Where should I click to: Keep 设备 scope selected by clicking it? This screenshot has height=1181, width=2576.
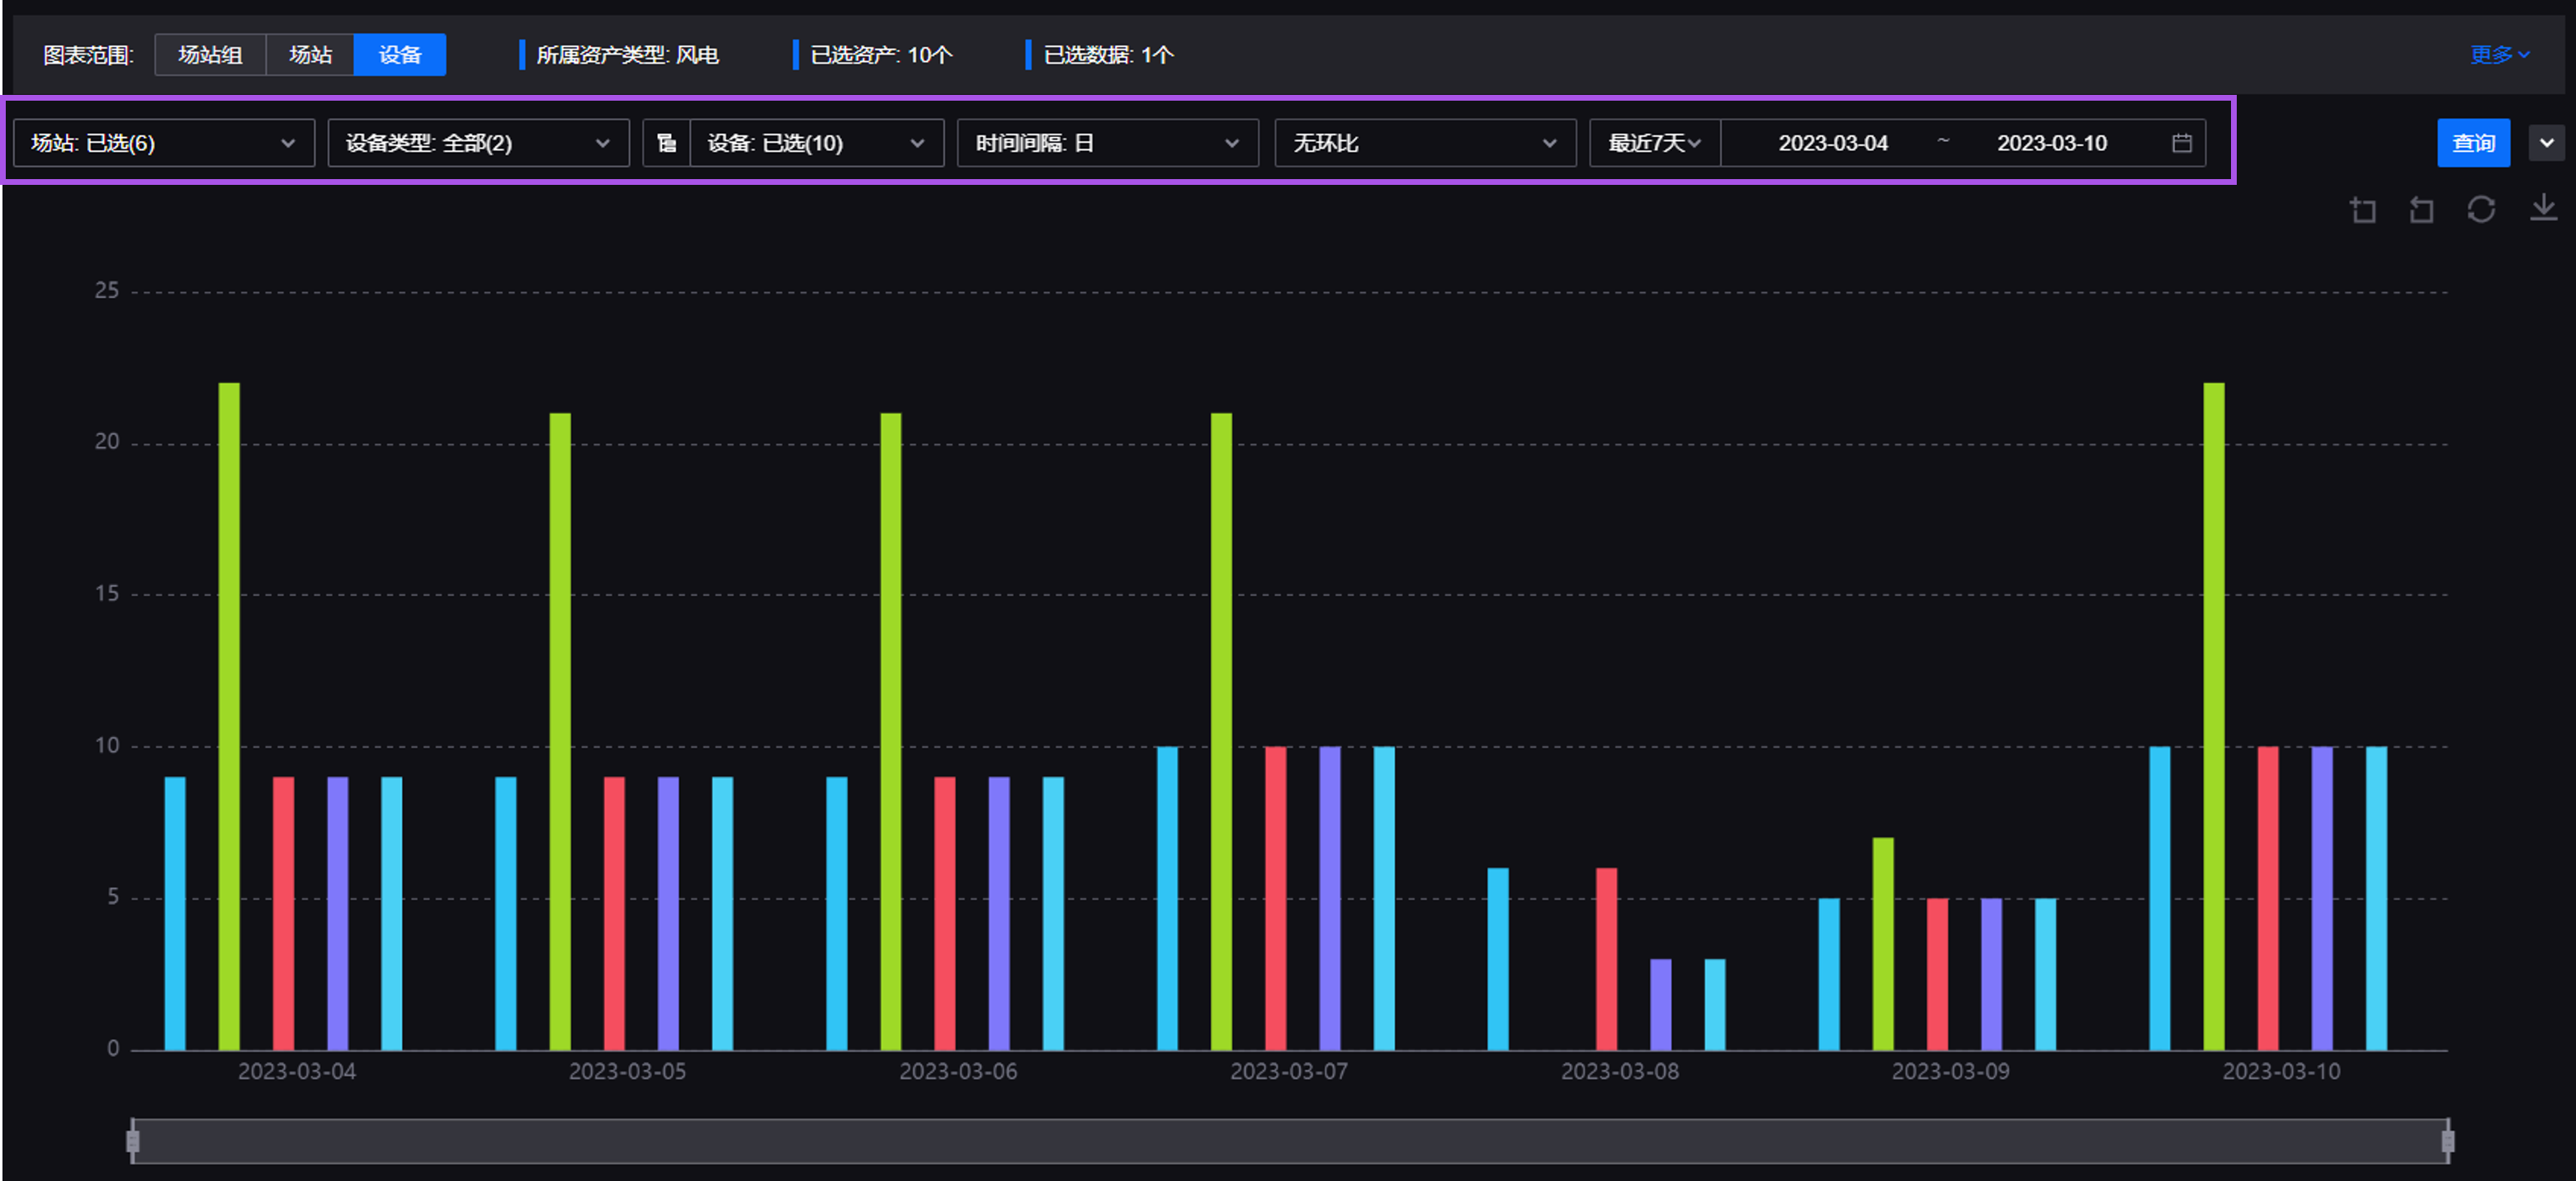click(399, 55)
